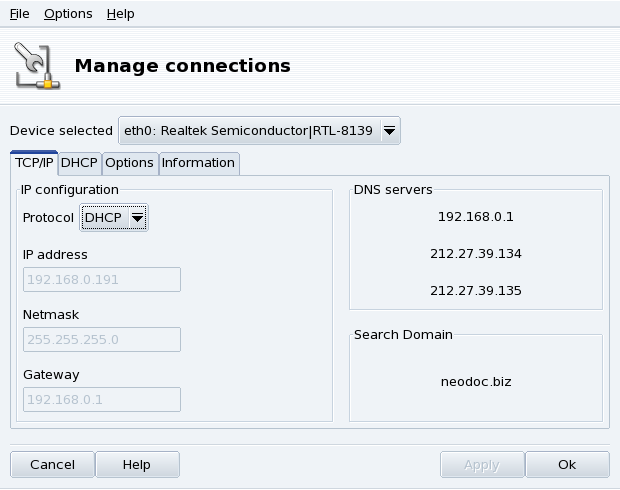Switch to the Information tab

pos(198,162)
